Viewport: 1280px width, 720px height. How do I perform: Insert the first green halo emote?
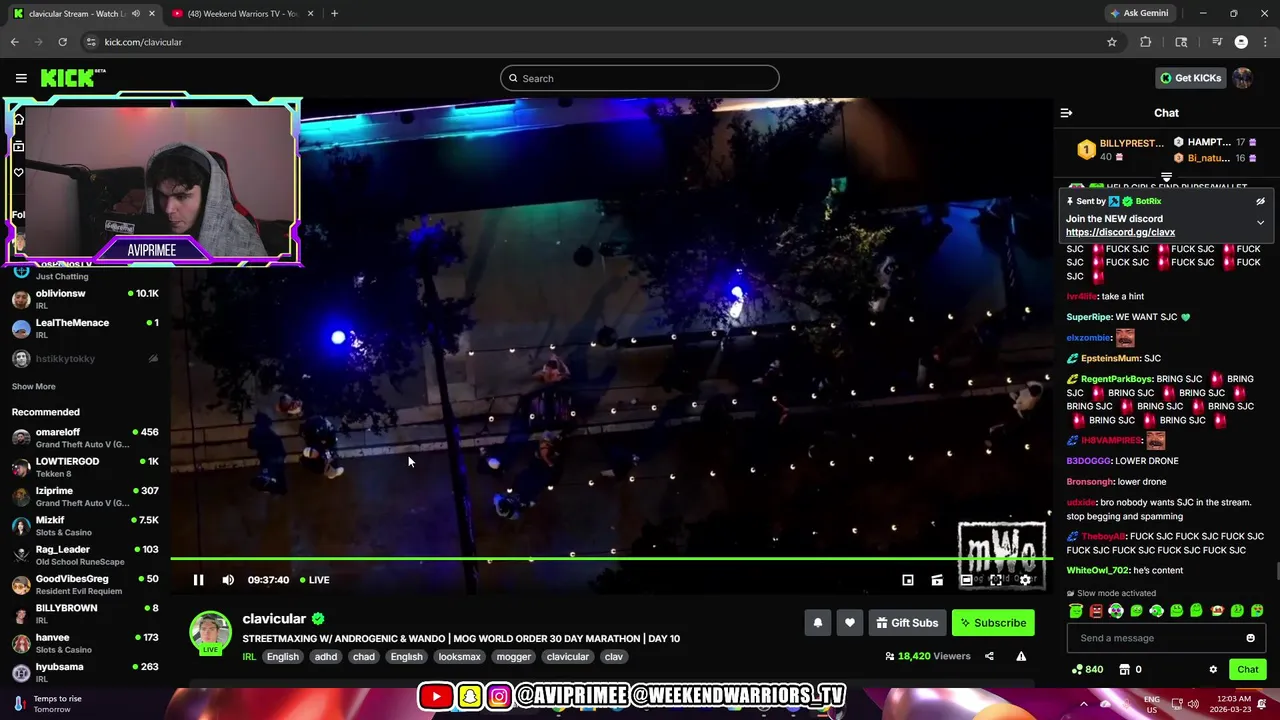pyautogui.click(x=1076, y=611)
